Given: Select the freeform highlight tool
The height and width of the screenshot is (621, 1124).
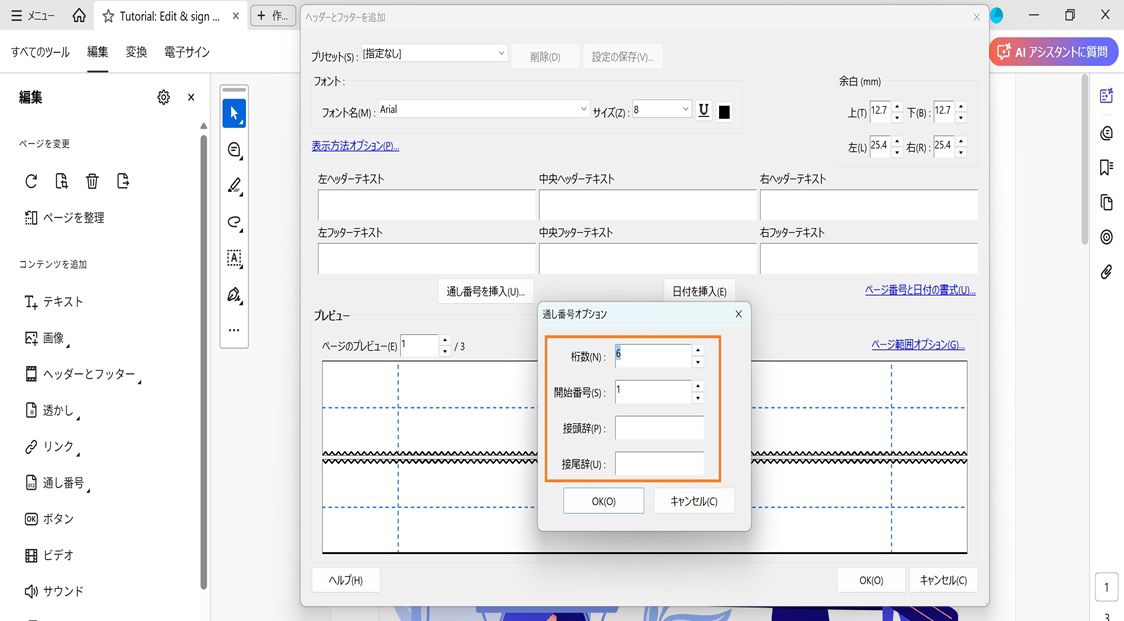Looking at the screenshot, I should (x=234, y=222).
